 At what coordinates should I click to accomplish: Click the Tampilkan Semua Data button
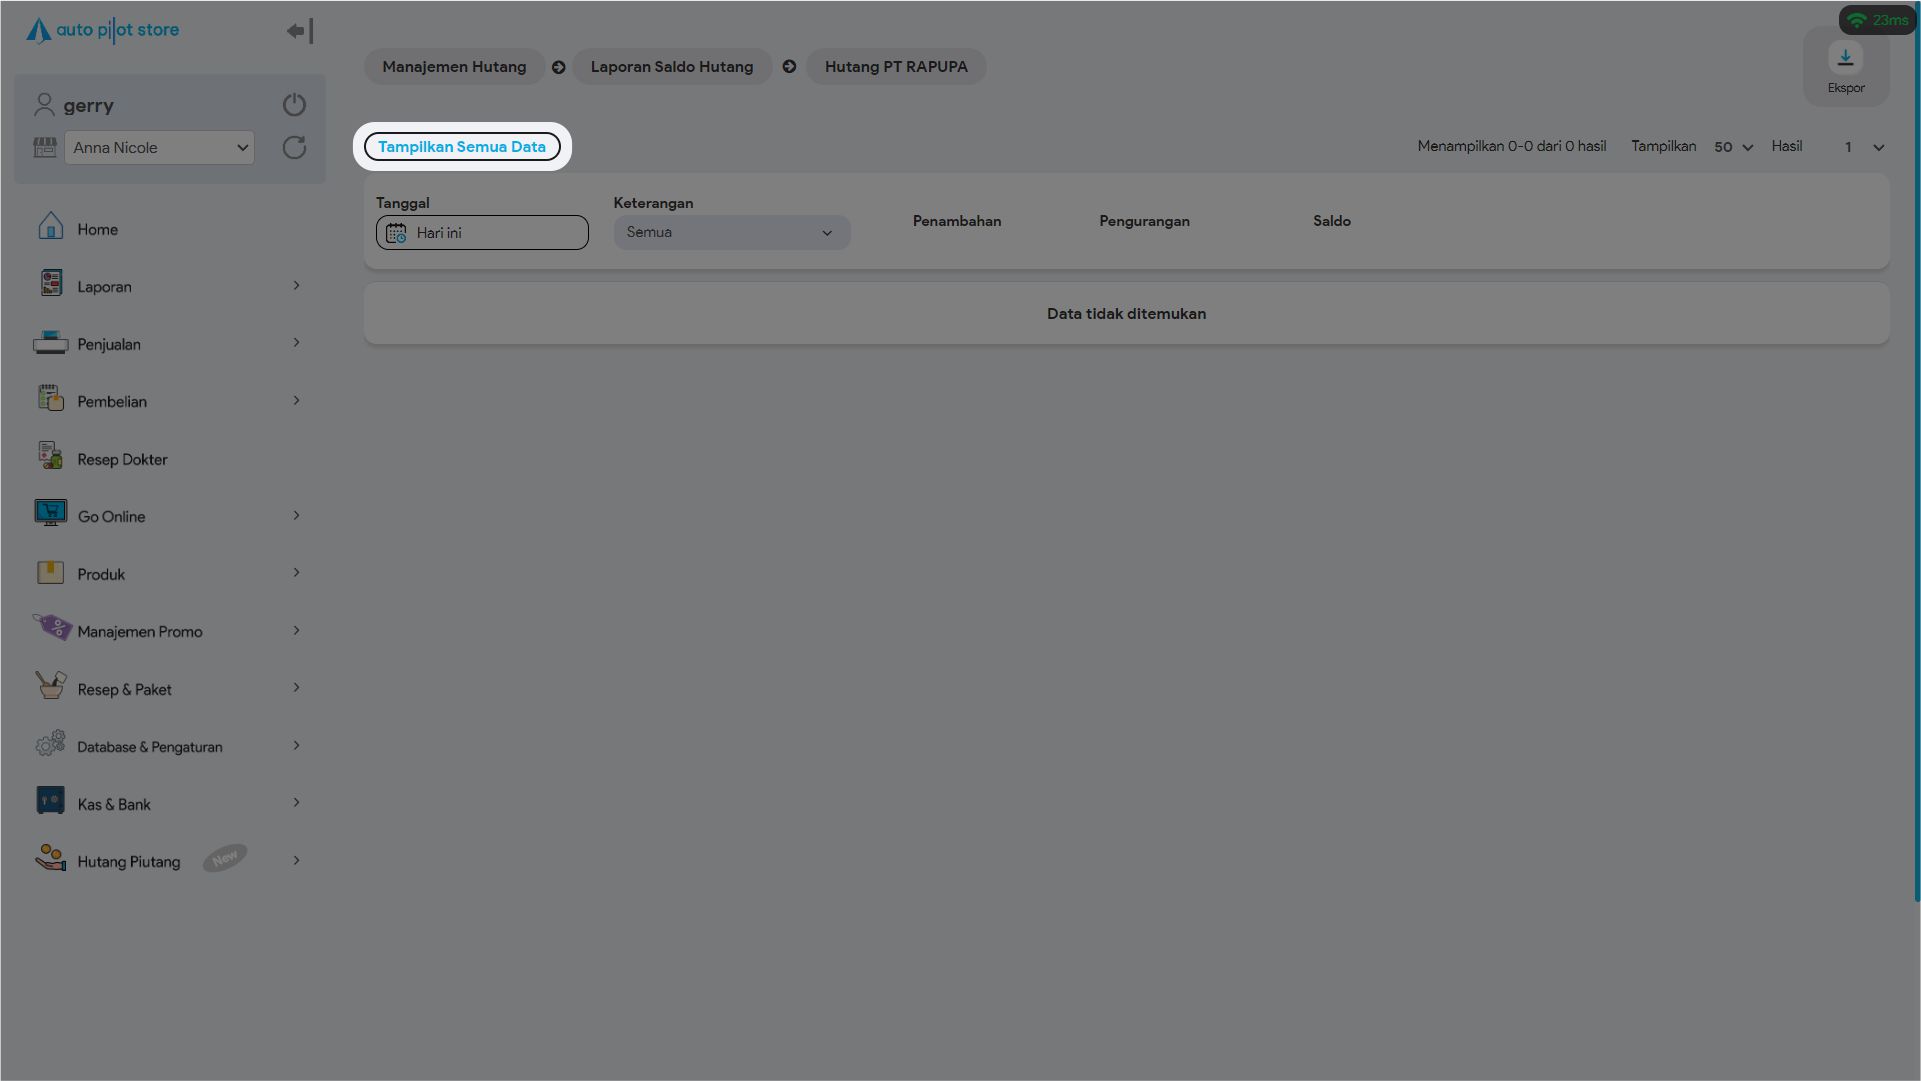(462, 147)
